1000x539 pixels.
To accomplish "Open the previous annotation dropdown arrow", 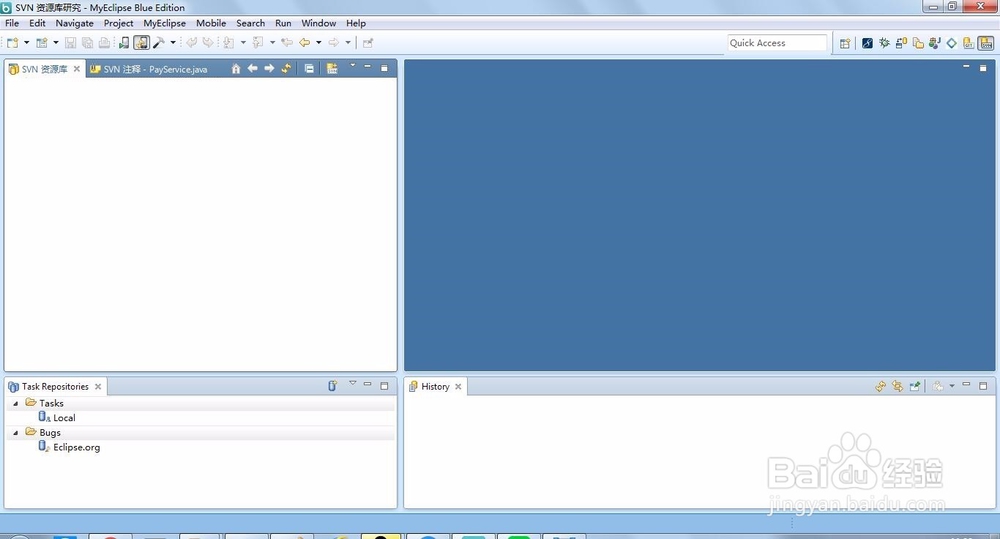I will [x=272, y=43].
